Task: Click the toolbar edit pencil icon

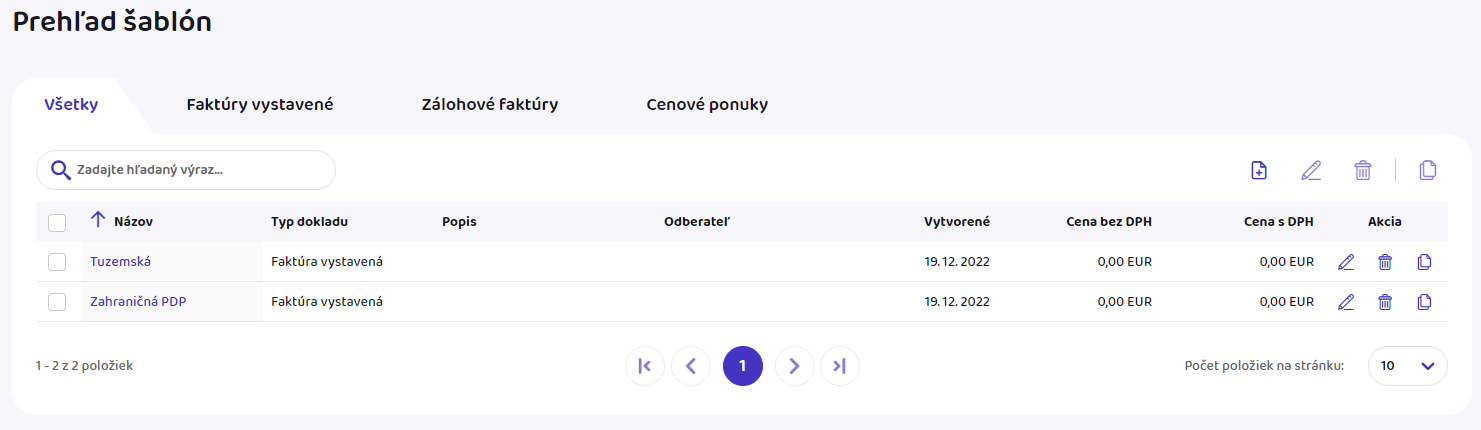Action: click(x=1311, y=170)
